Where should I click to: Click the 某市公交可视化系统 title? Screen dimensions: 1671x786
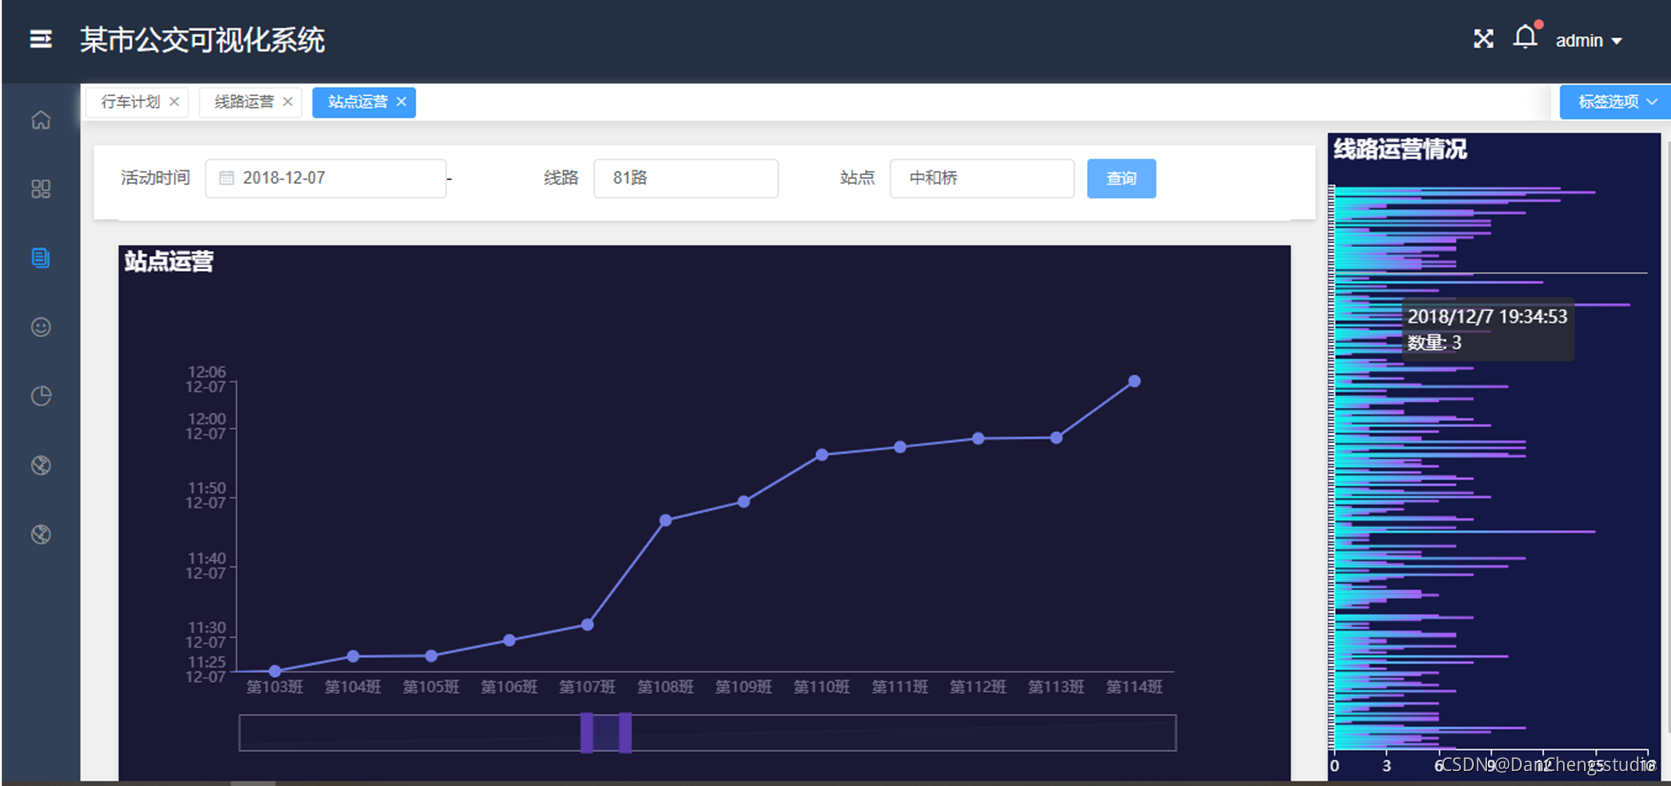(202, 40)
